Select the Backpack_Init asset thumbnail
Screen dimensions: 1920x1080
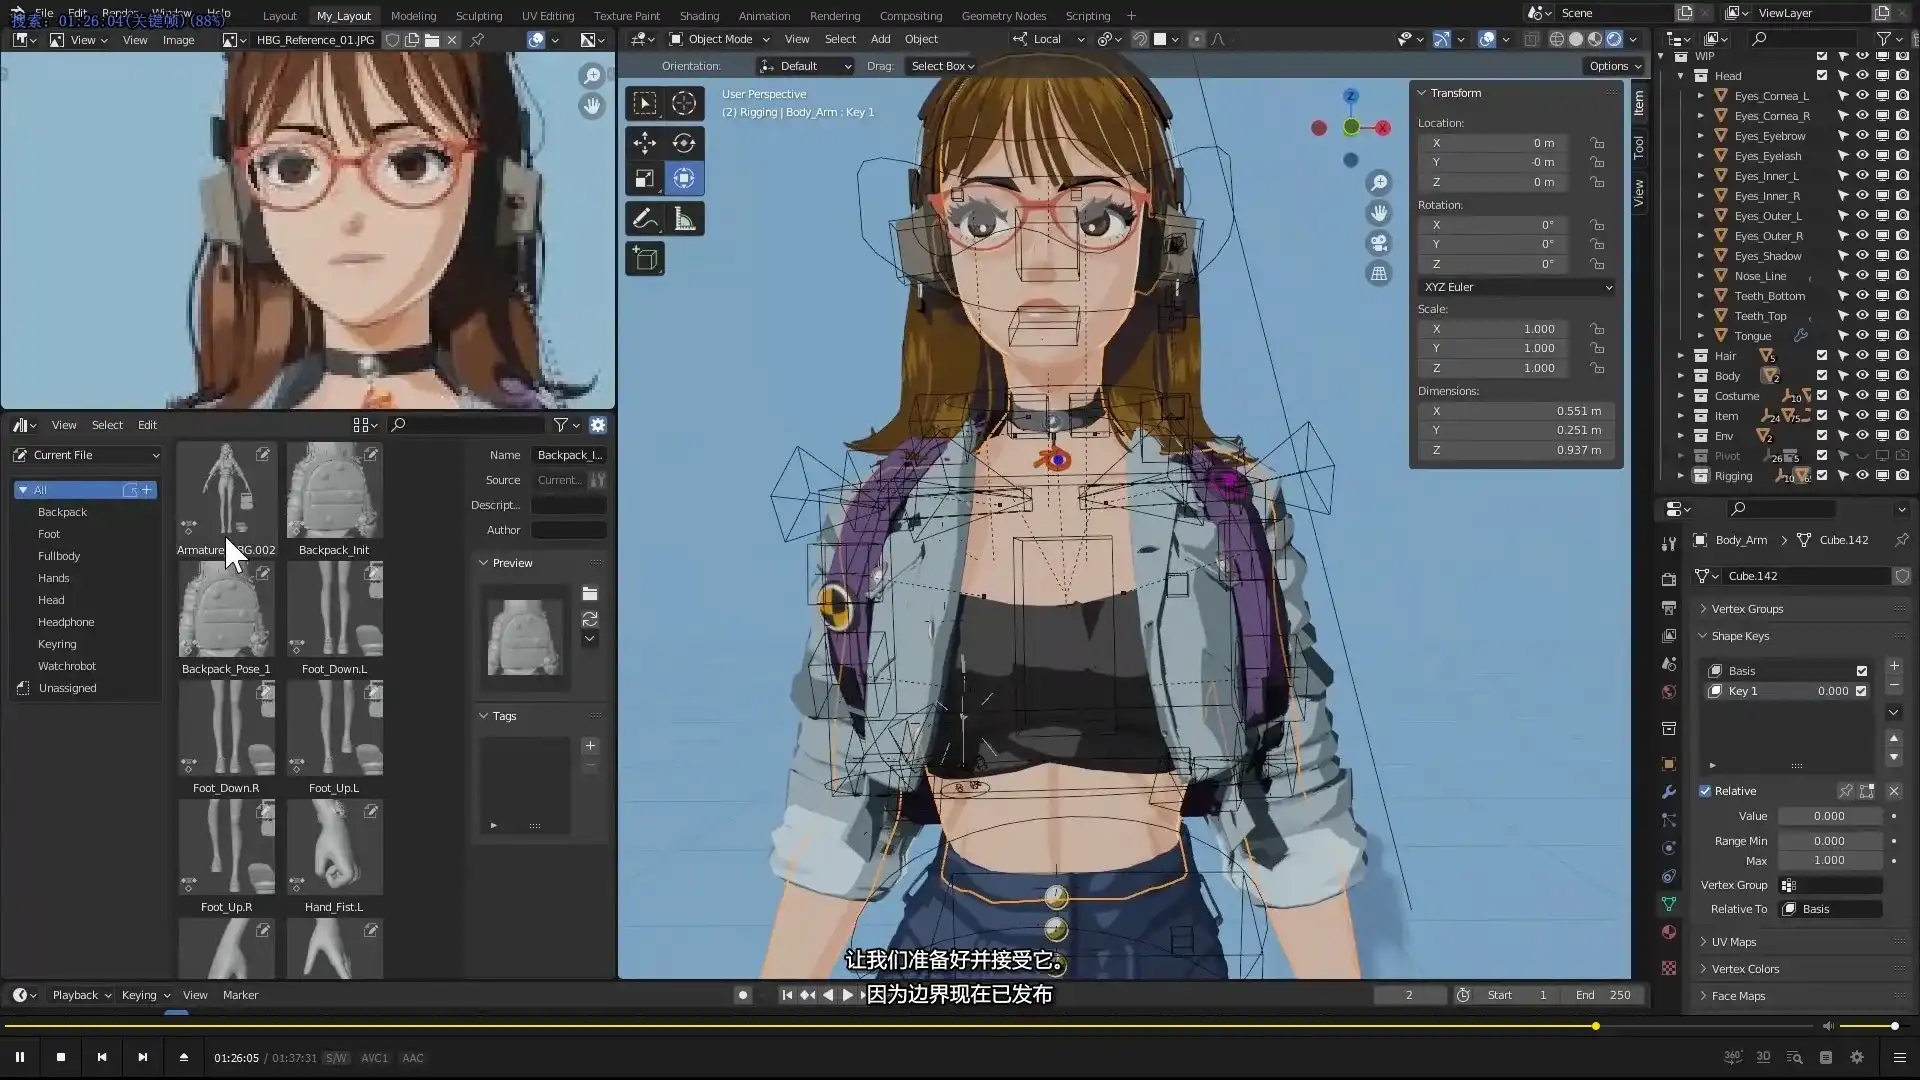pyautogui.click(x=334, y=492)
